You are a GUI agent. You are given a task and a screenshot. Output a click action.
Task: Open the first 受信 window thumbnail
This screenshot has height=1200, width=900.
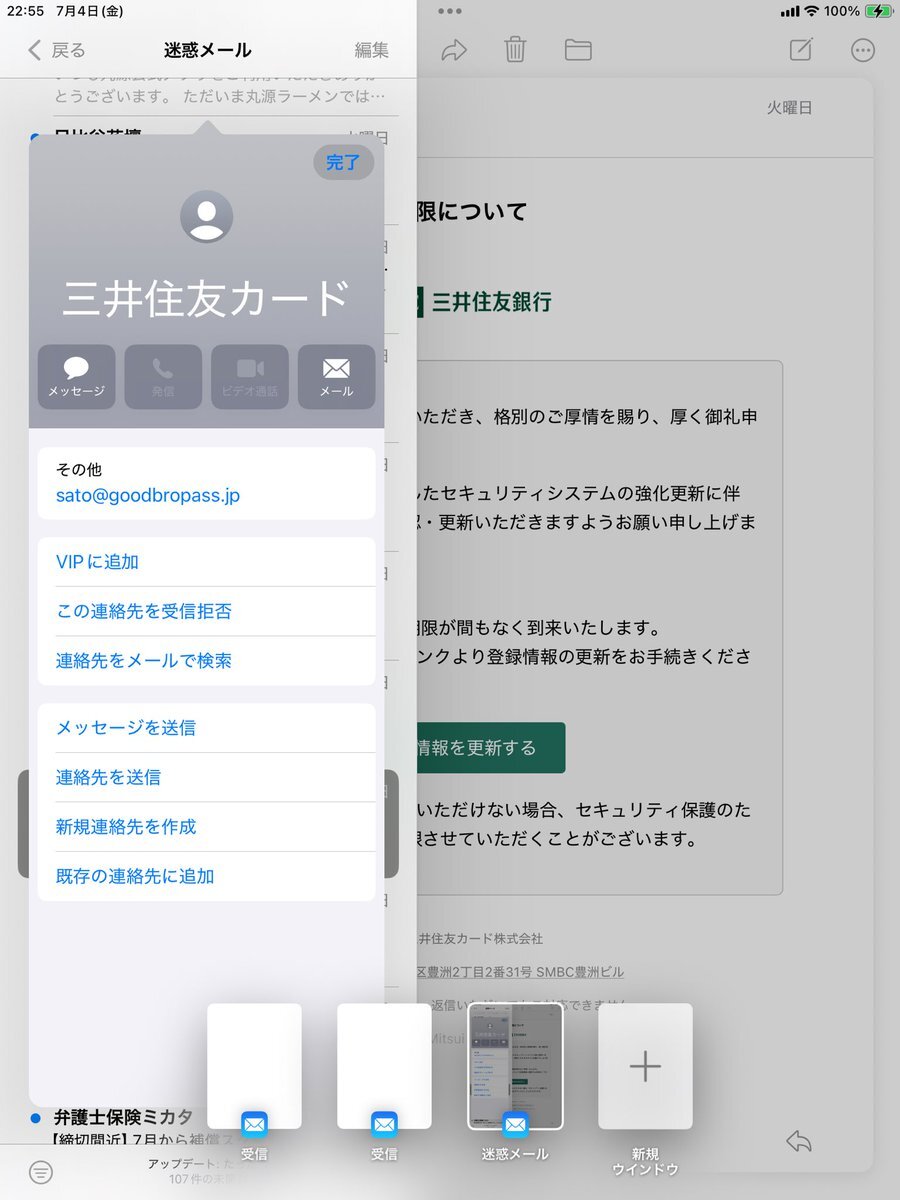254,1068
